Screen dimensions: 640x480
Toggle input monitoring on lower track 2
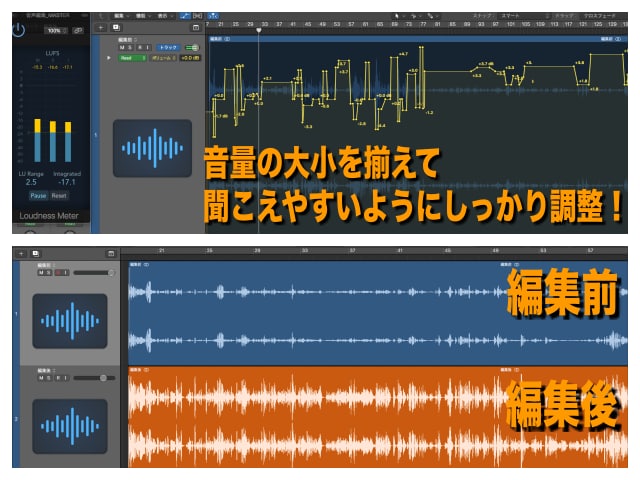(66, 378)
